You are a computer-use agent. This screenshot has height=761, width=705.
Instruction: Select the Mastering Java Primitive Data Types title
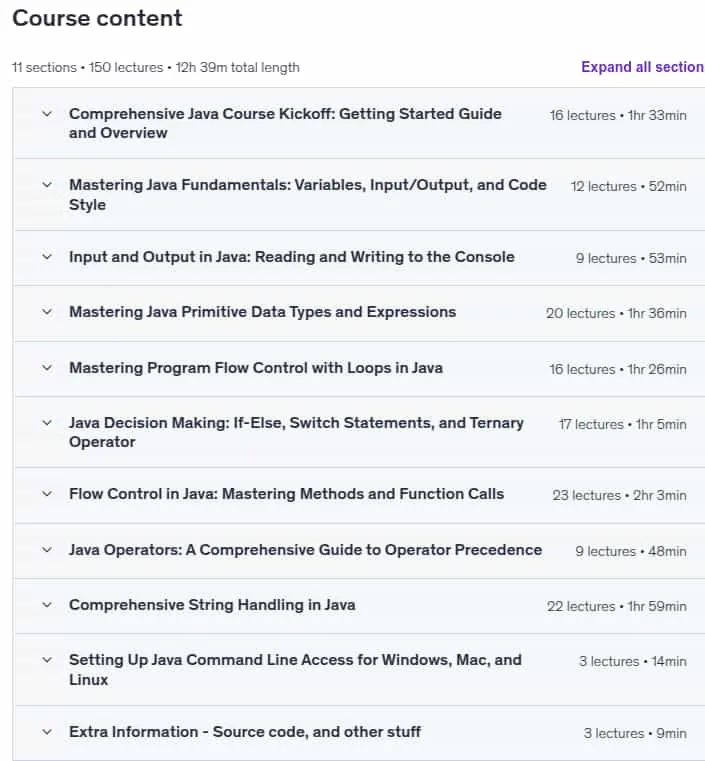pos(262,312)
